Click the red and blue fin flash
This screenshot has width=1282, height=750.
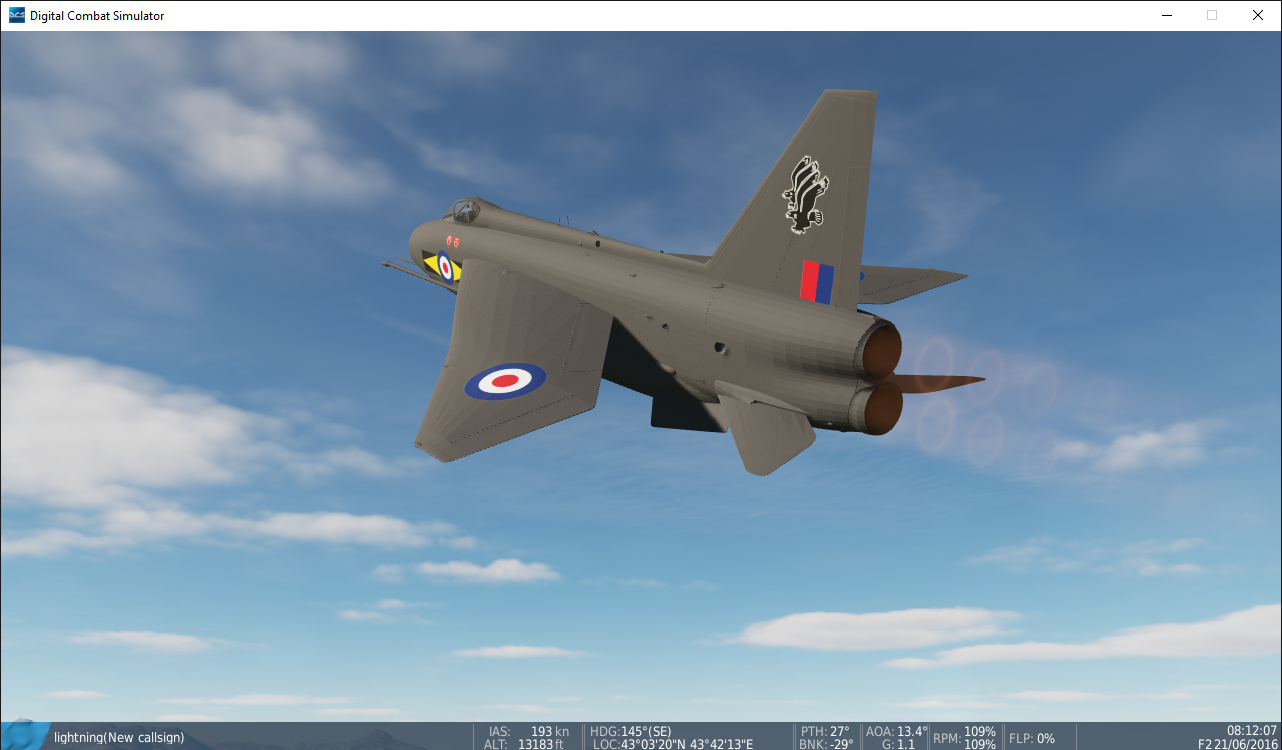tap(816, 282)
